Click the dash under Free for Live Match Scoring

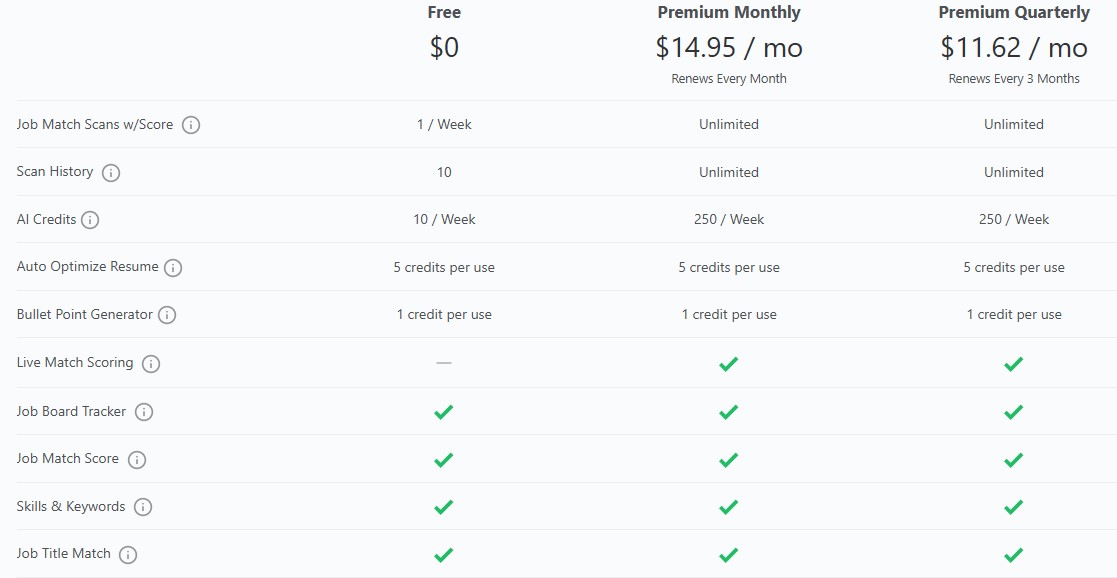tap(444, 363)
